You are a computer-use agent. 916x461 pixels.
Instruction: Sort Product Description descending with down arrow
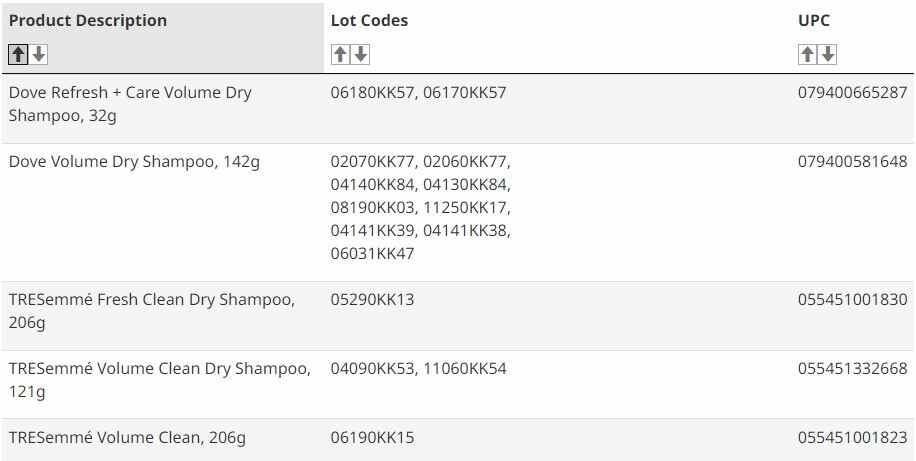39,55
